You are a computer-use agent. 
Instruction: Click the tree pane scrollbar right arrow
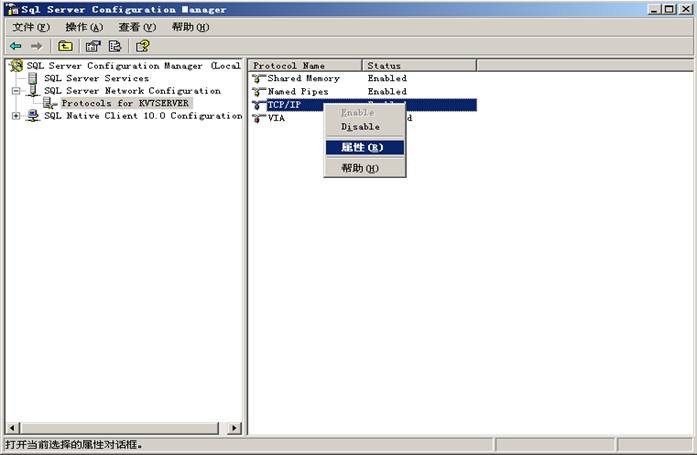pyautogui.click(x=235, y=428)
